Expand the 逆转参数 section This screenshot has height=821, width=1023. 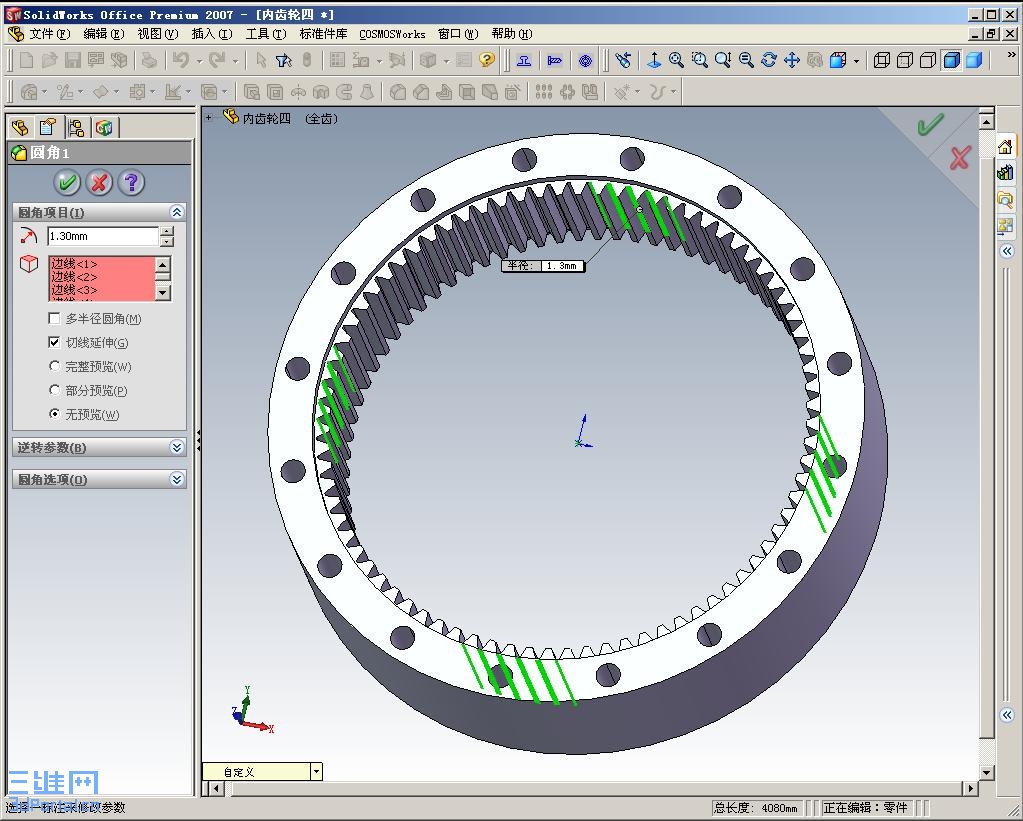coord(176,447)
